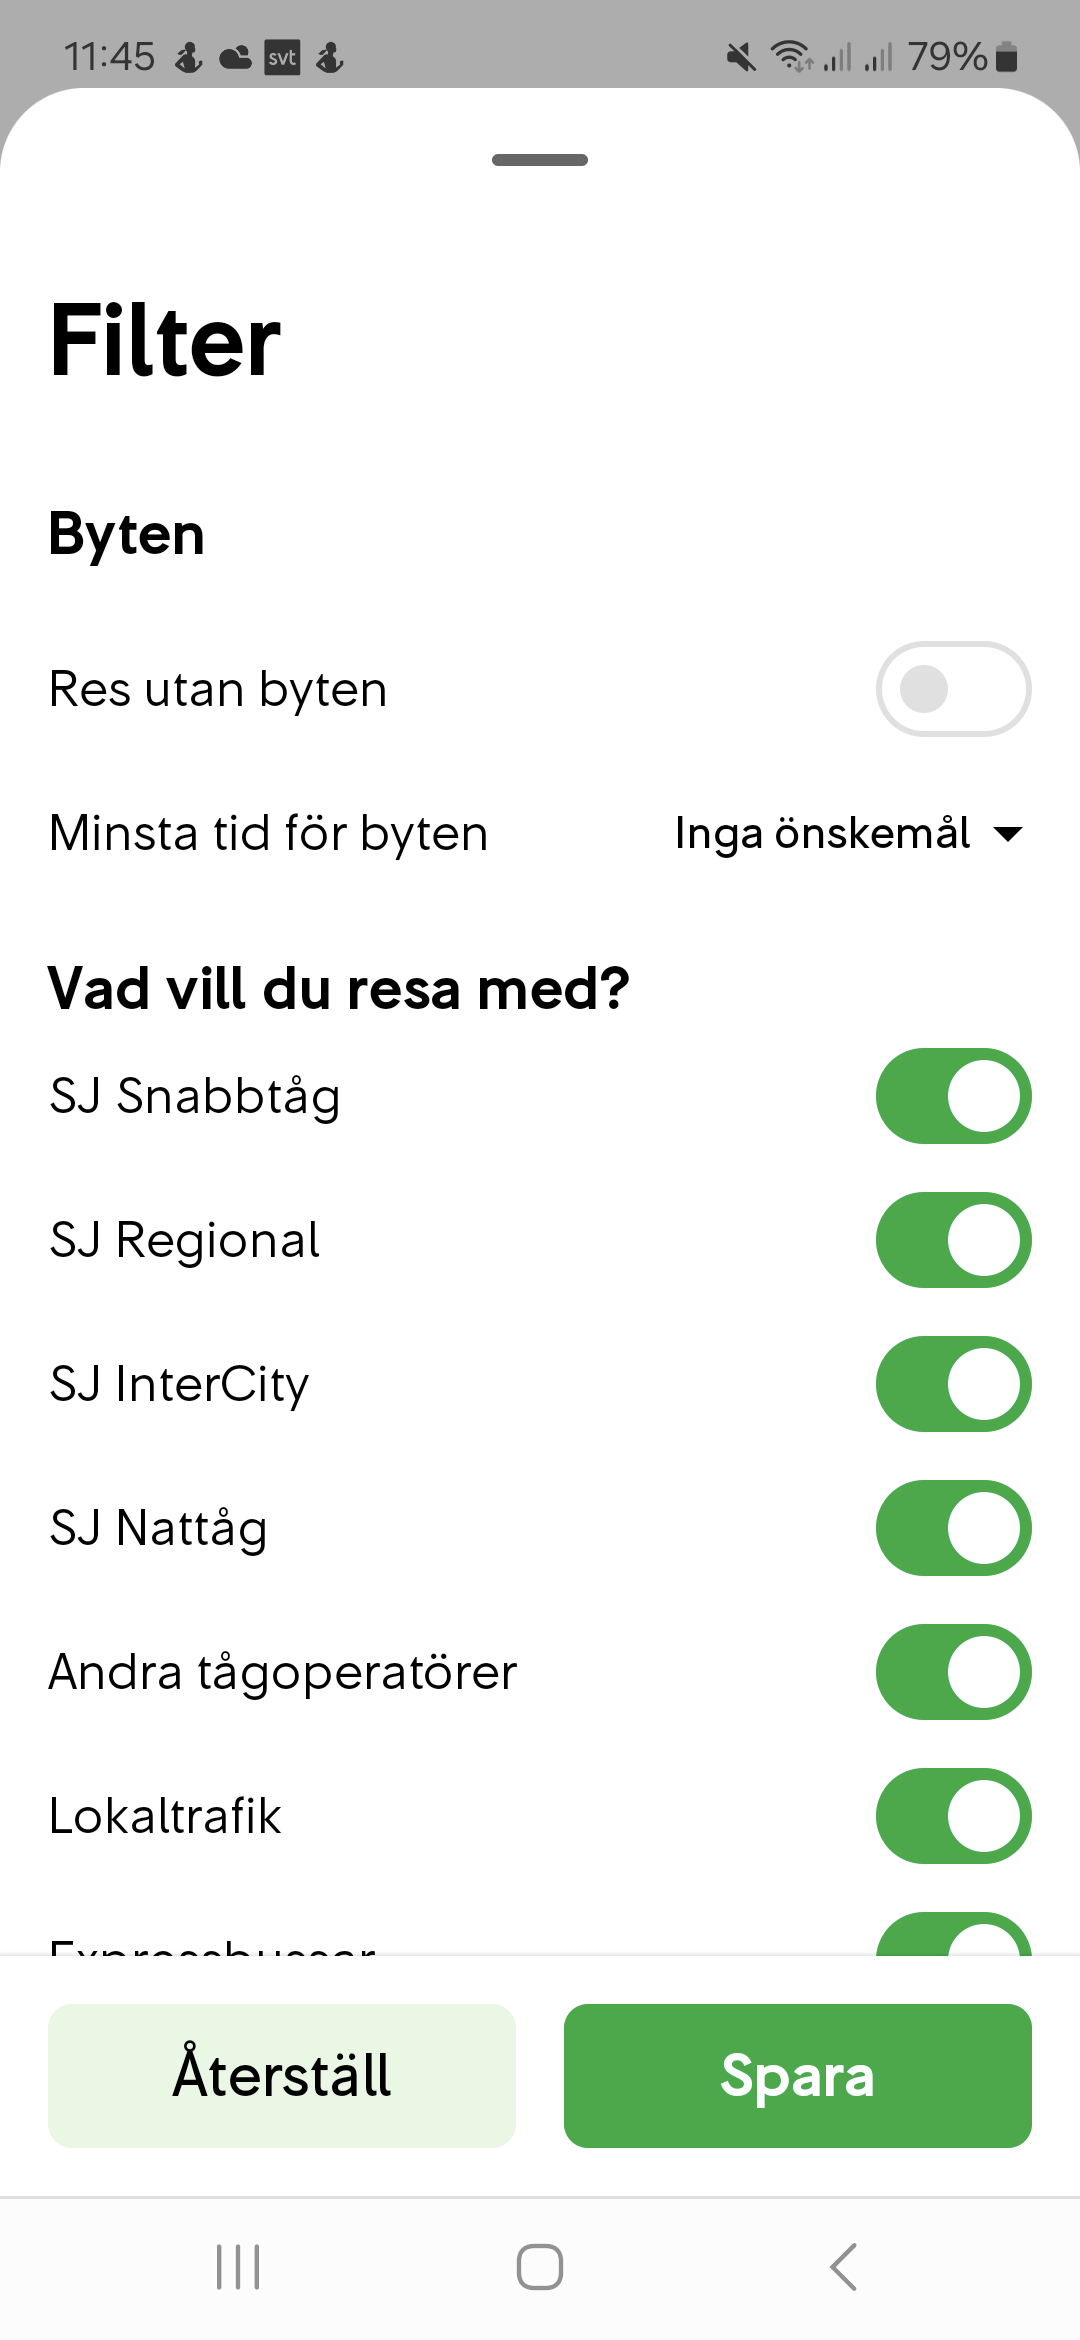Tap the muted sound status icon

click(x=741, y=57)
